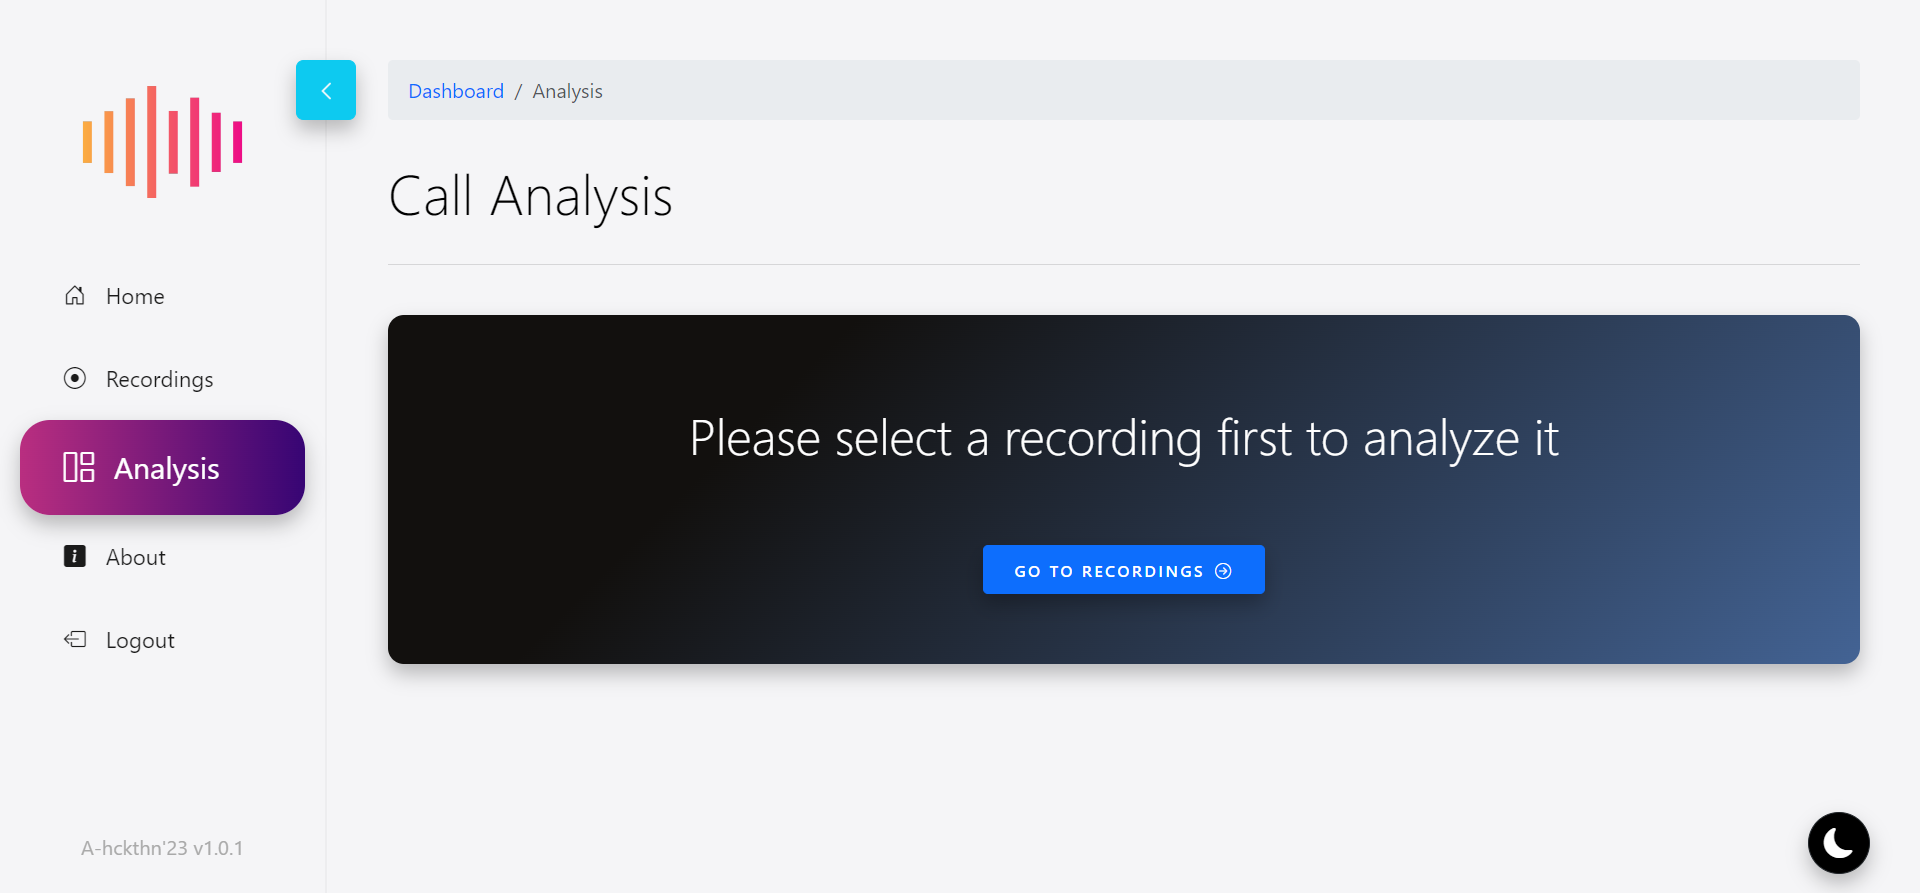1920x893 pixels.
Task: Click the version label A-hckthn'23 v1.0.1
Action: [162, 847]
